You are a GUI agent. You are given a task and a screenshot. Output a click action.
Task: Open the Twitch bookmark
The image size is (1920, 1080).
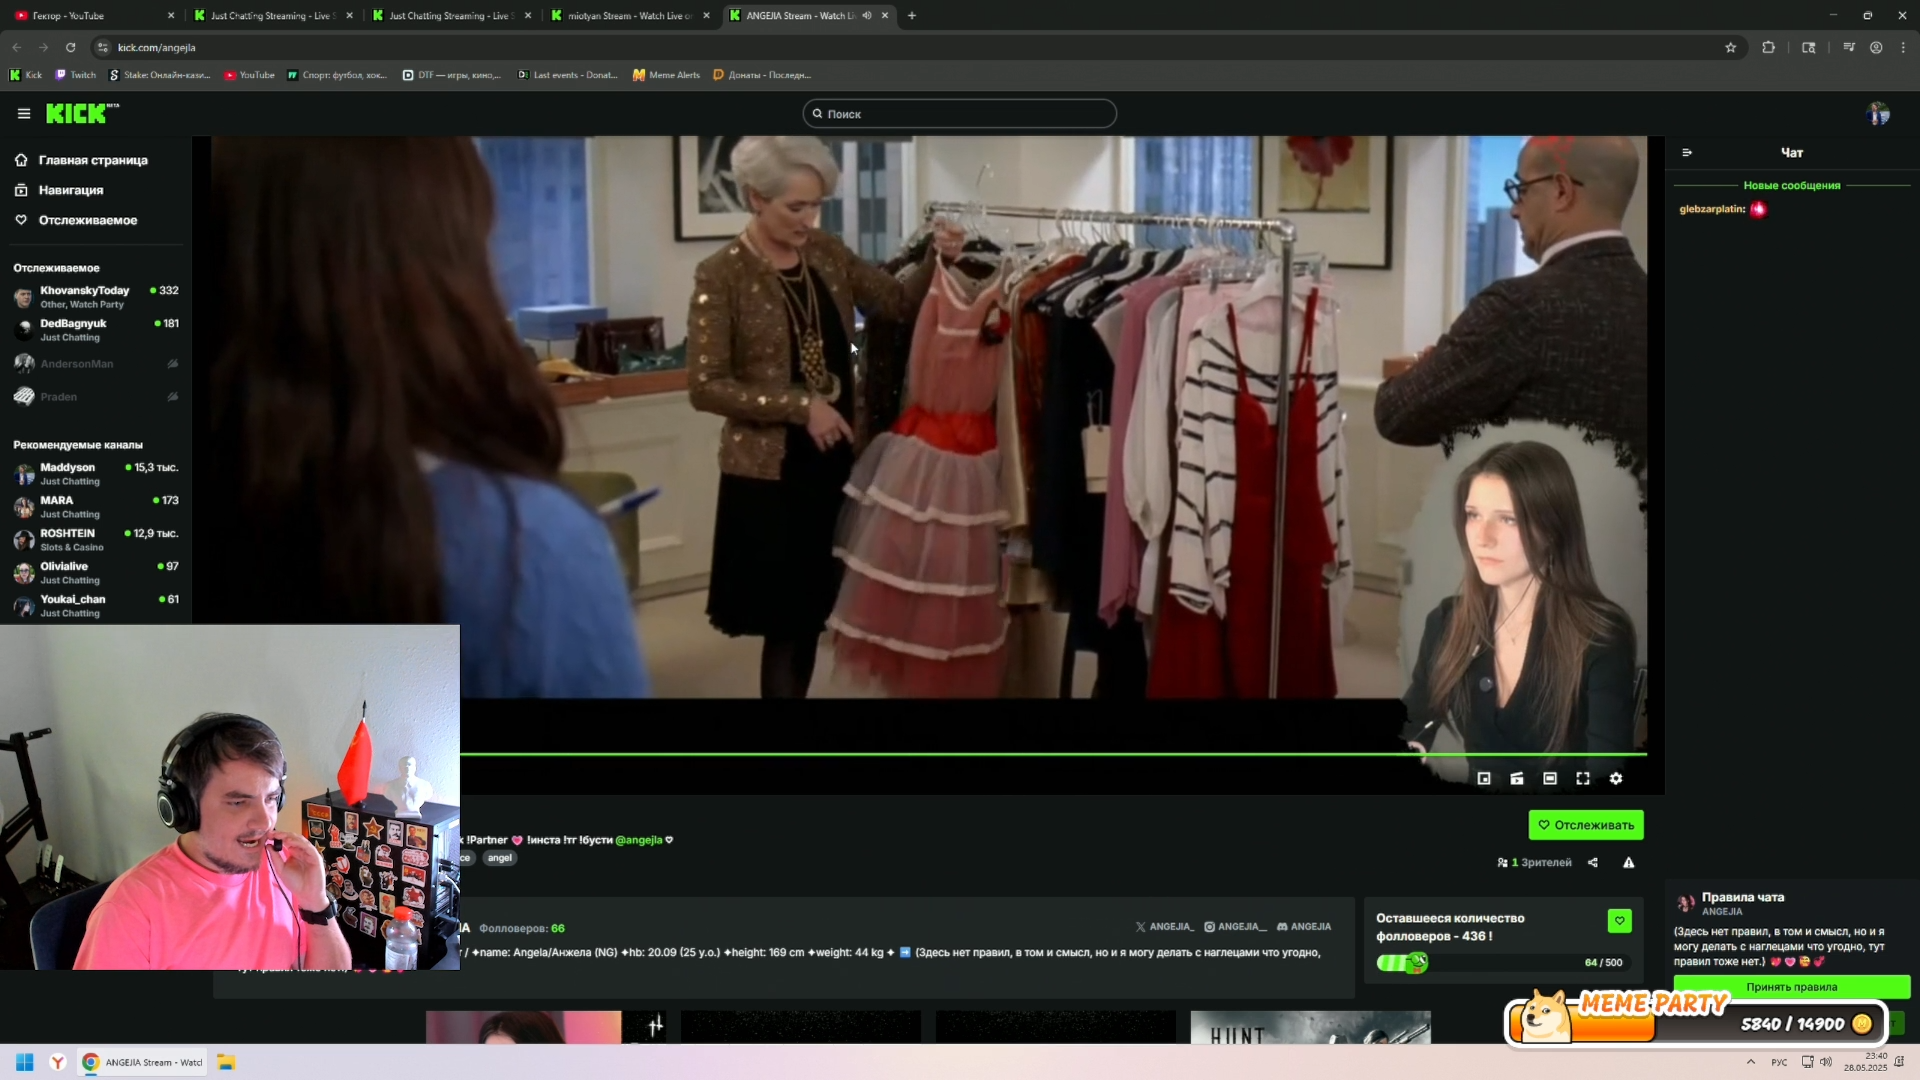coord(76,75)
